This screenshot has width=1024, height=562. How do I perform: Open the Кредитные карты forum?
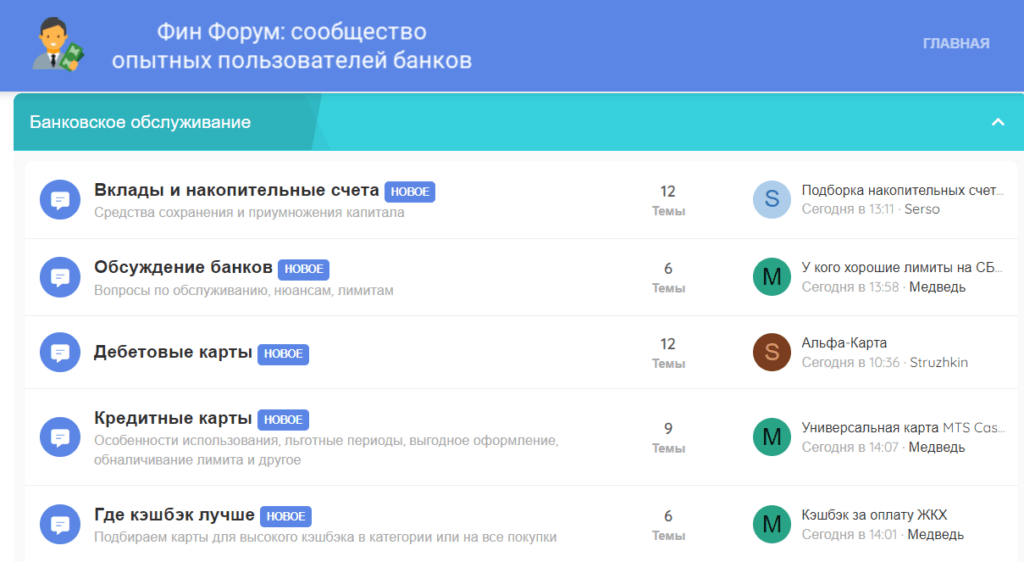coord(173,418)
